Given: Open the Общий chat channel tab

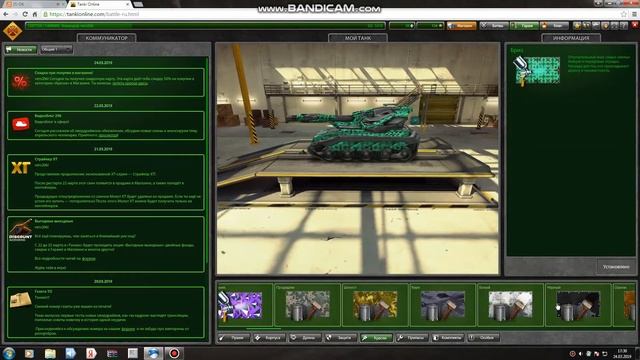Looking at the screenshot, I should 56,49.
